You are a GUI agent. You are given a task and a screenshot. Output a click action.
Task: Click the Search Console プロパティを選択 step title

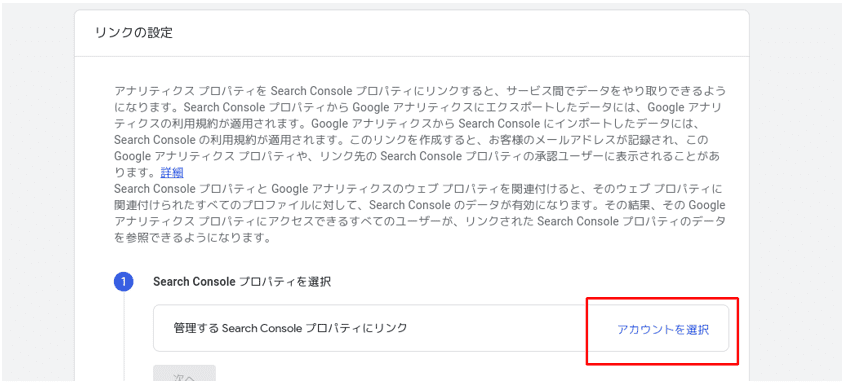pos(242,282)
